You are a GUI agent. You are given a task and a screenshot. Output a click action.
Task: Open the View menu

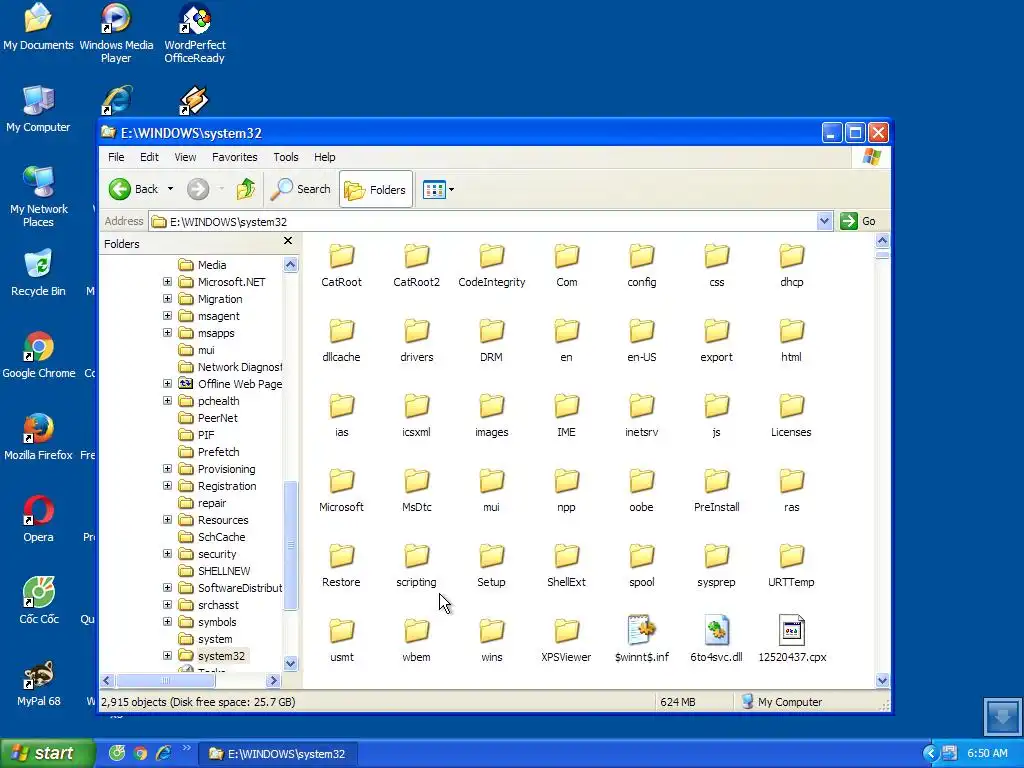185,157
